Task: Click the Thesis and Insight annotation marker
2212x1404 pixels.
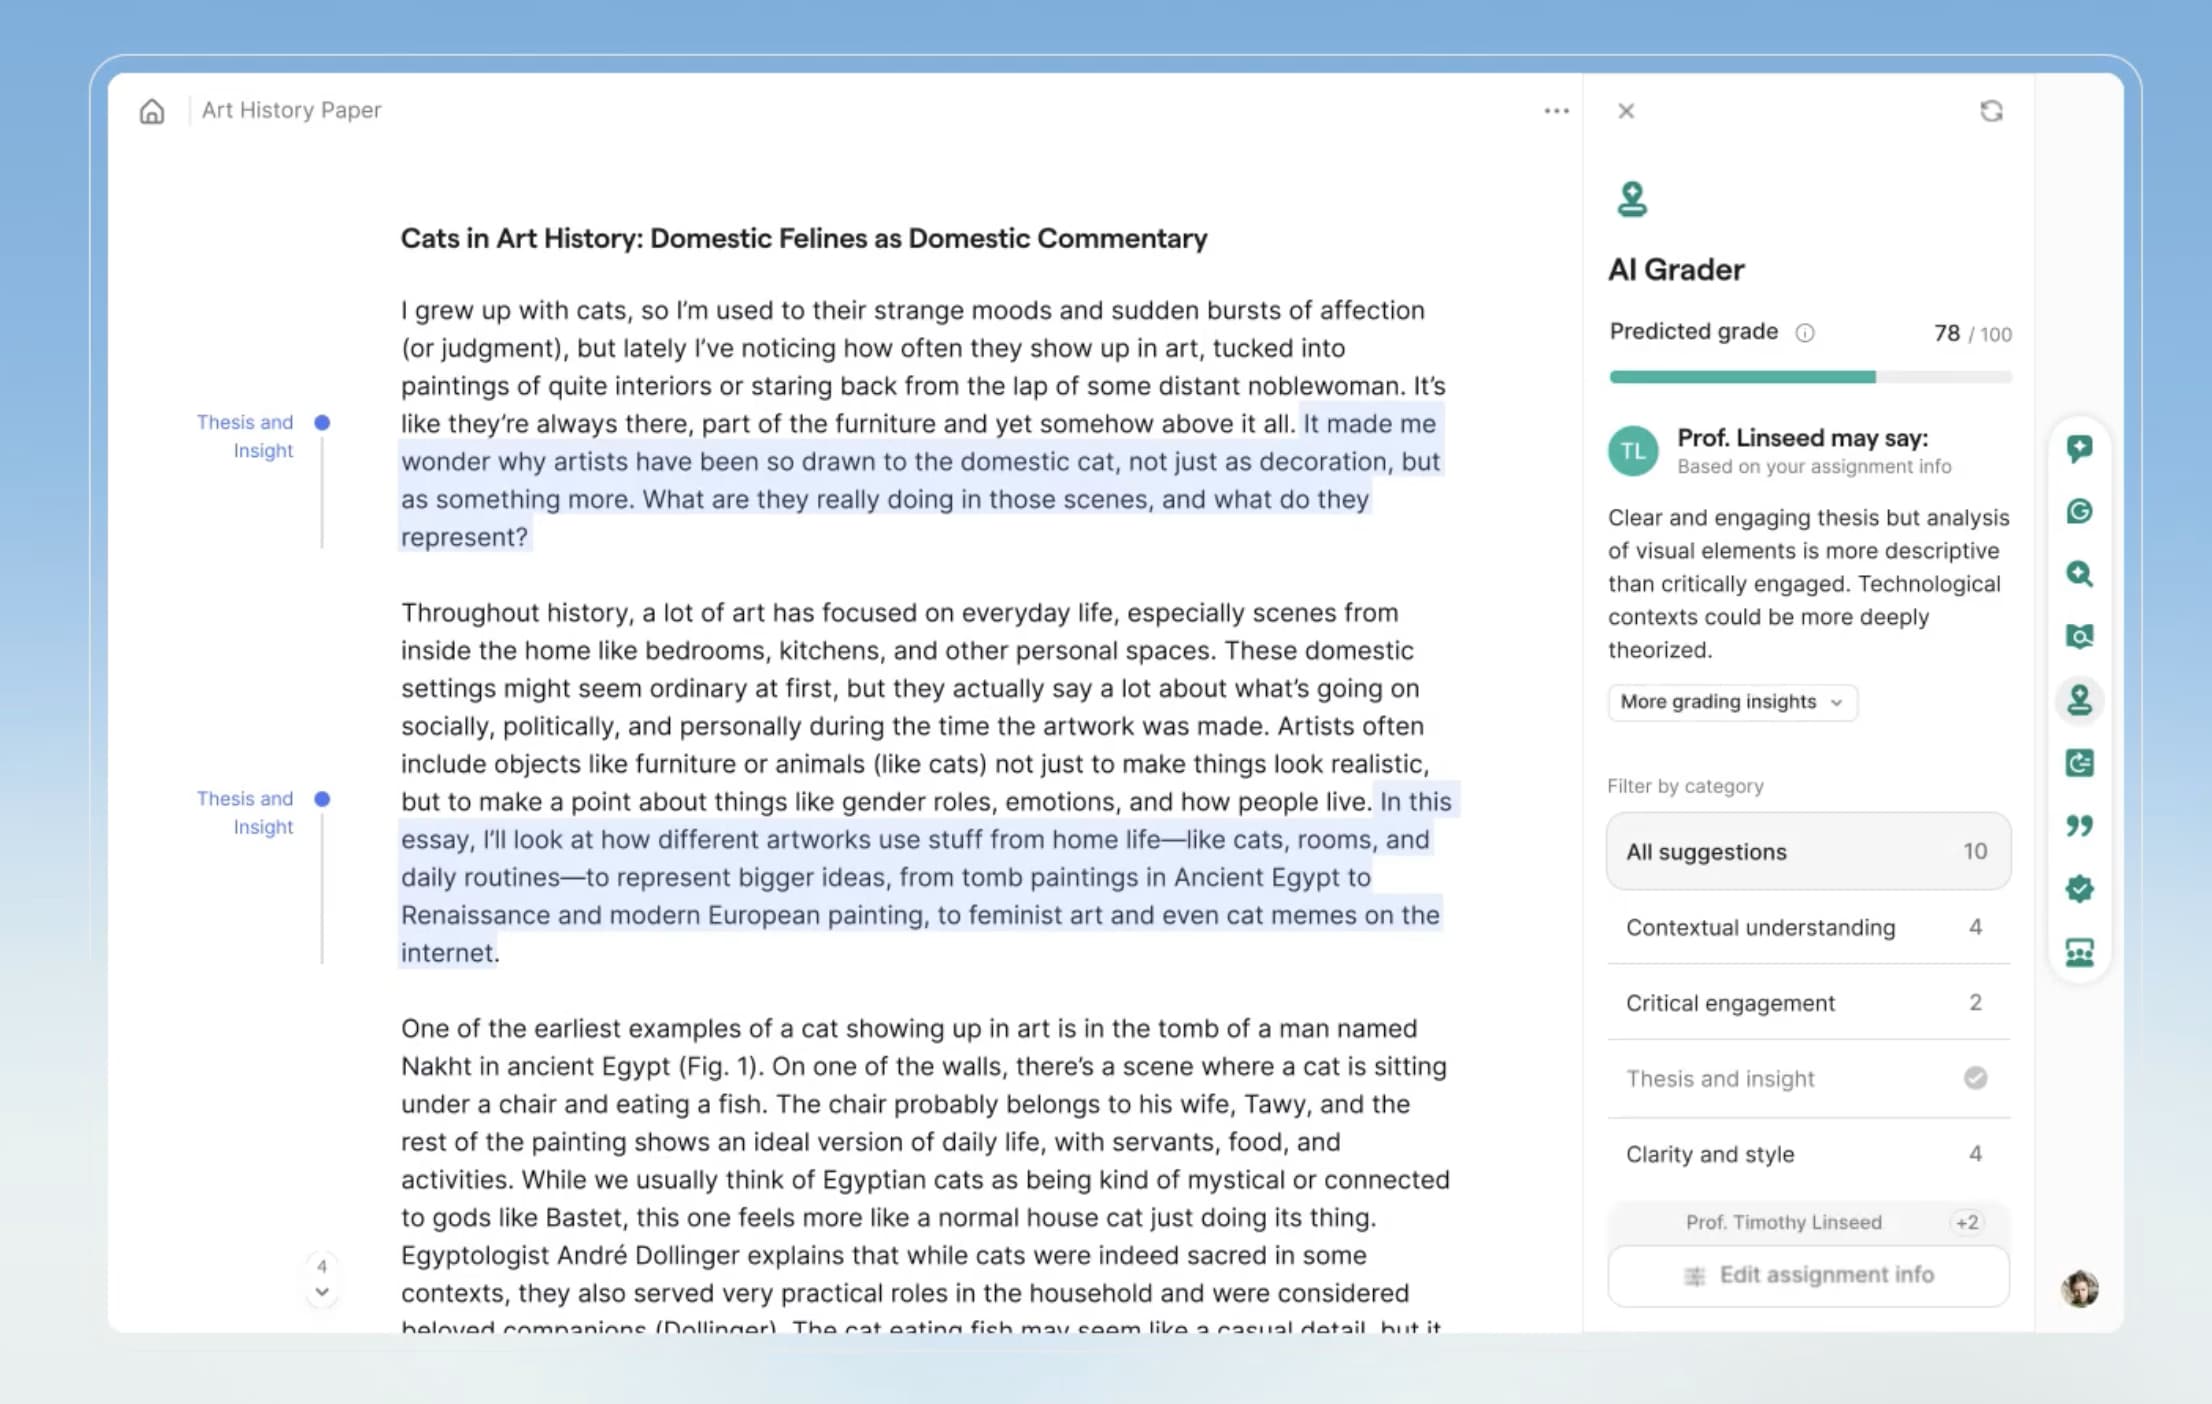Action: click(x=322, y=422)
